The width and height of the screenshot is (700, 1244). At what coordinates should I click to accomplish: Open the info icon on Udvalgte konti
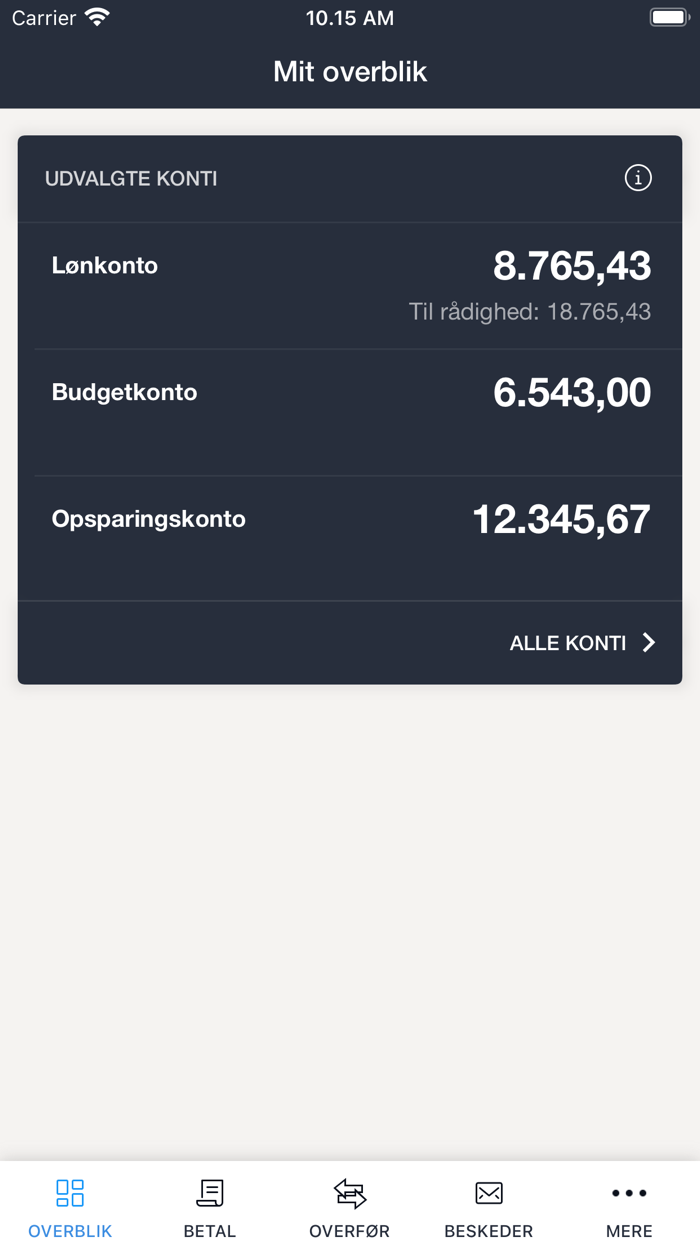click(x=637, y=178)
